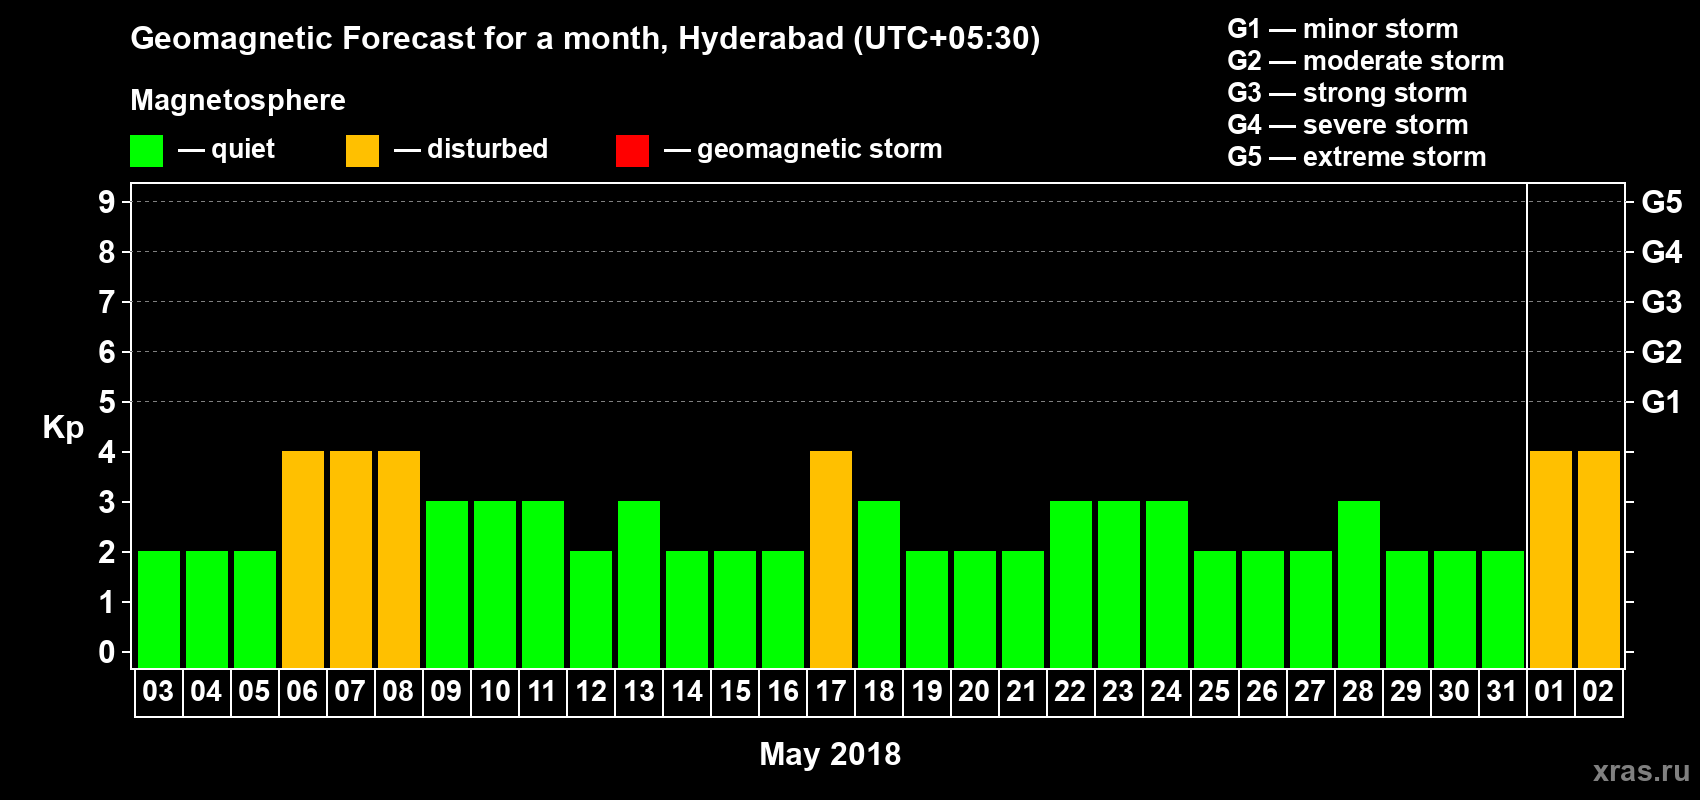The height and width of the screenshot is (800, 1700).
Task: Select the orange bar for day 06
Action: click(303, 559)
